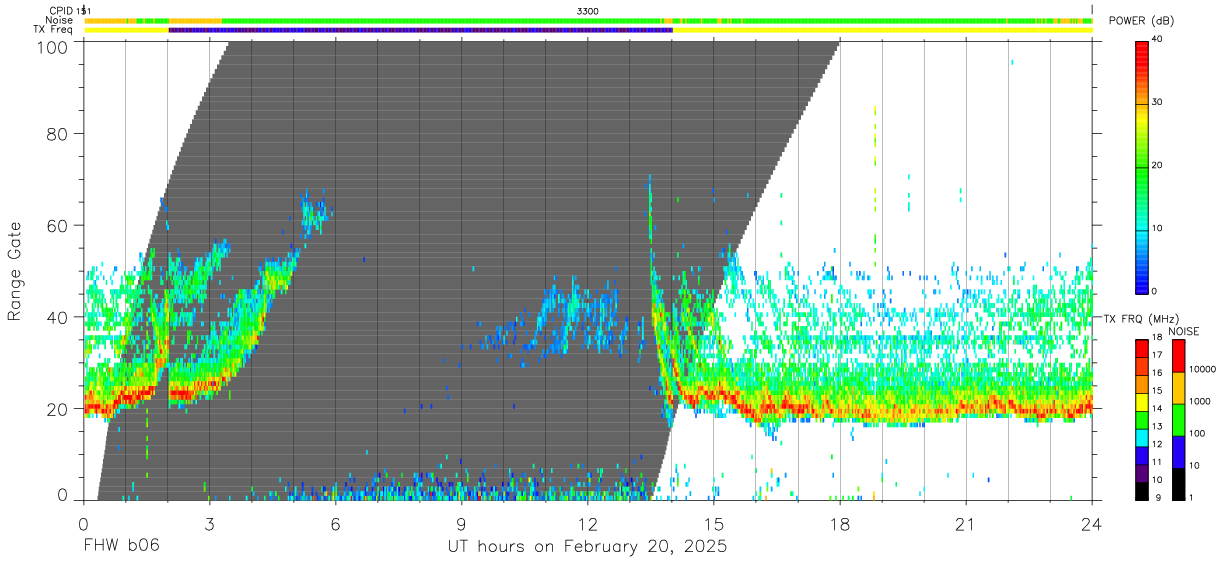Click the UT hours axis tick '24'
Image resolution: width=1228 pixels, height=567 pixels.
tap(1092, 523)
